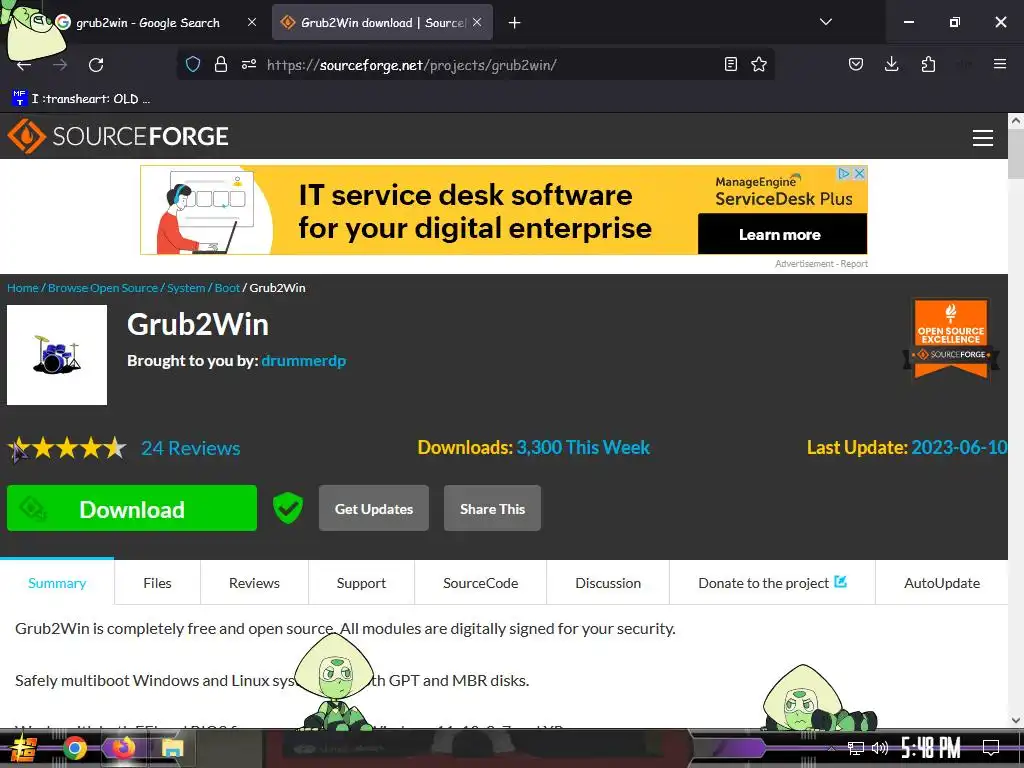Screen dimensions: 1024x768
Task: Toggle reader view icon
Action: (731, 64)
